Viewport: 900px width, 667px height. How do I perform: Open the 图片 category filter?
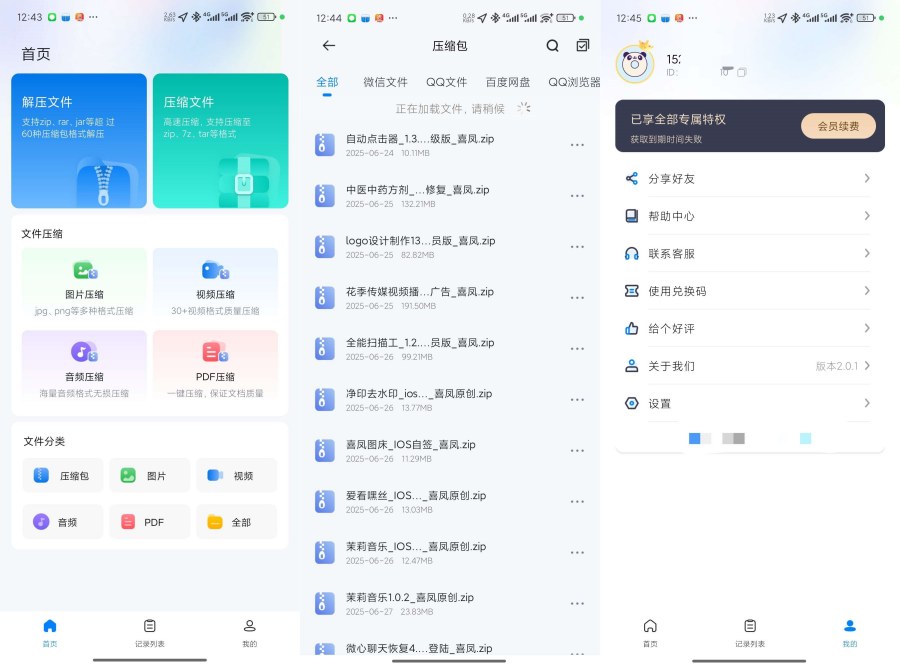(149, 476)
